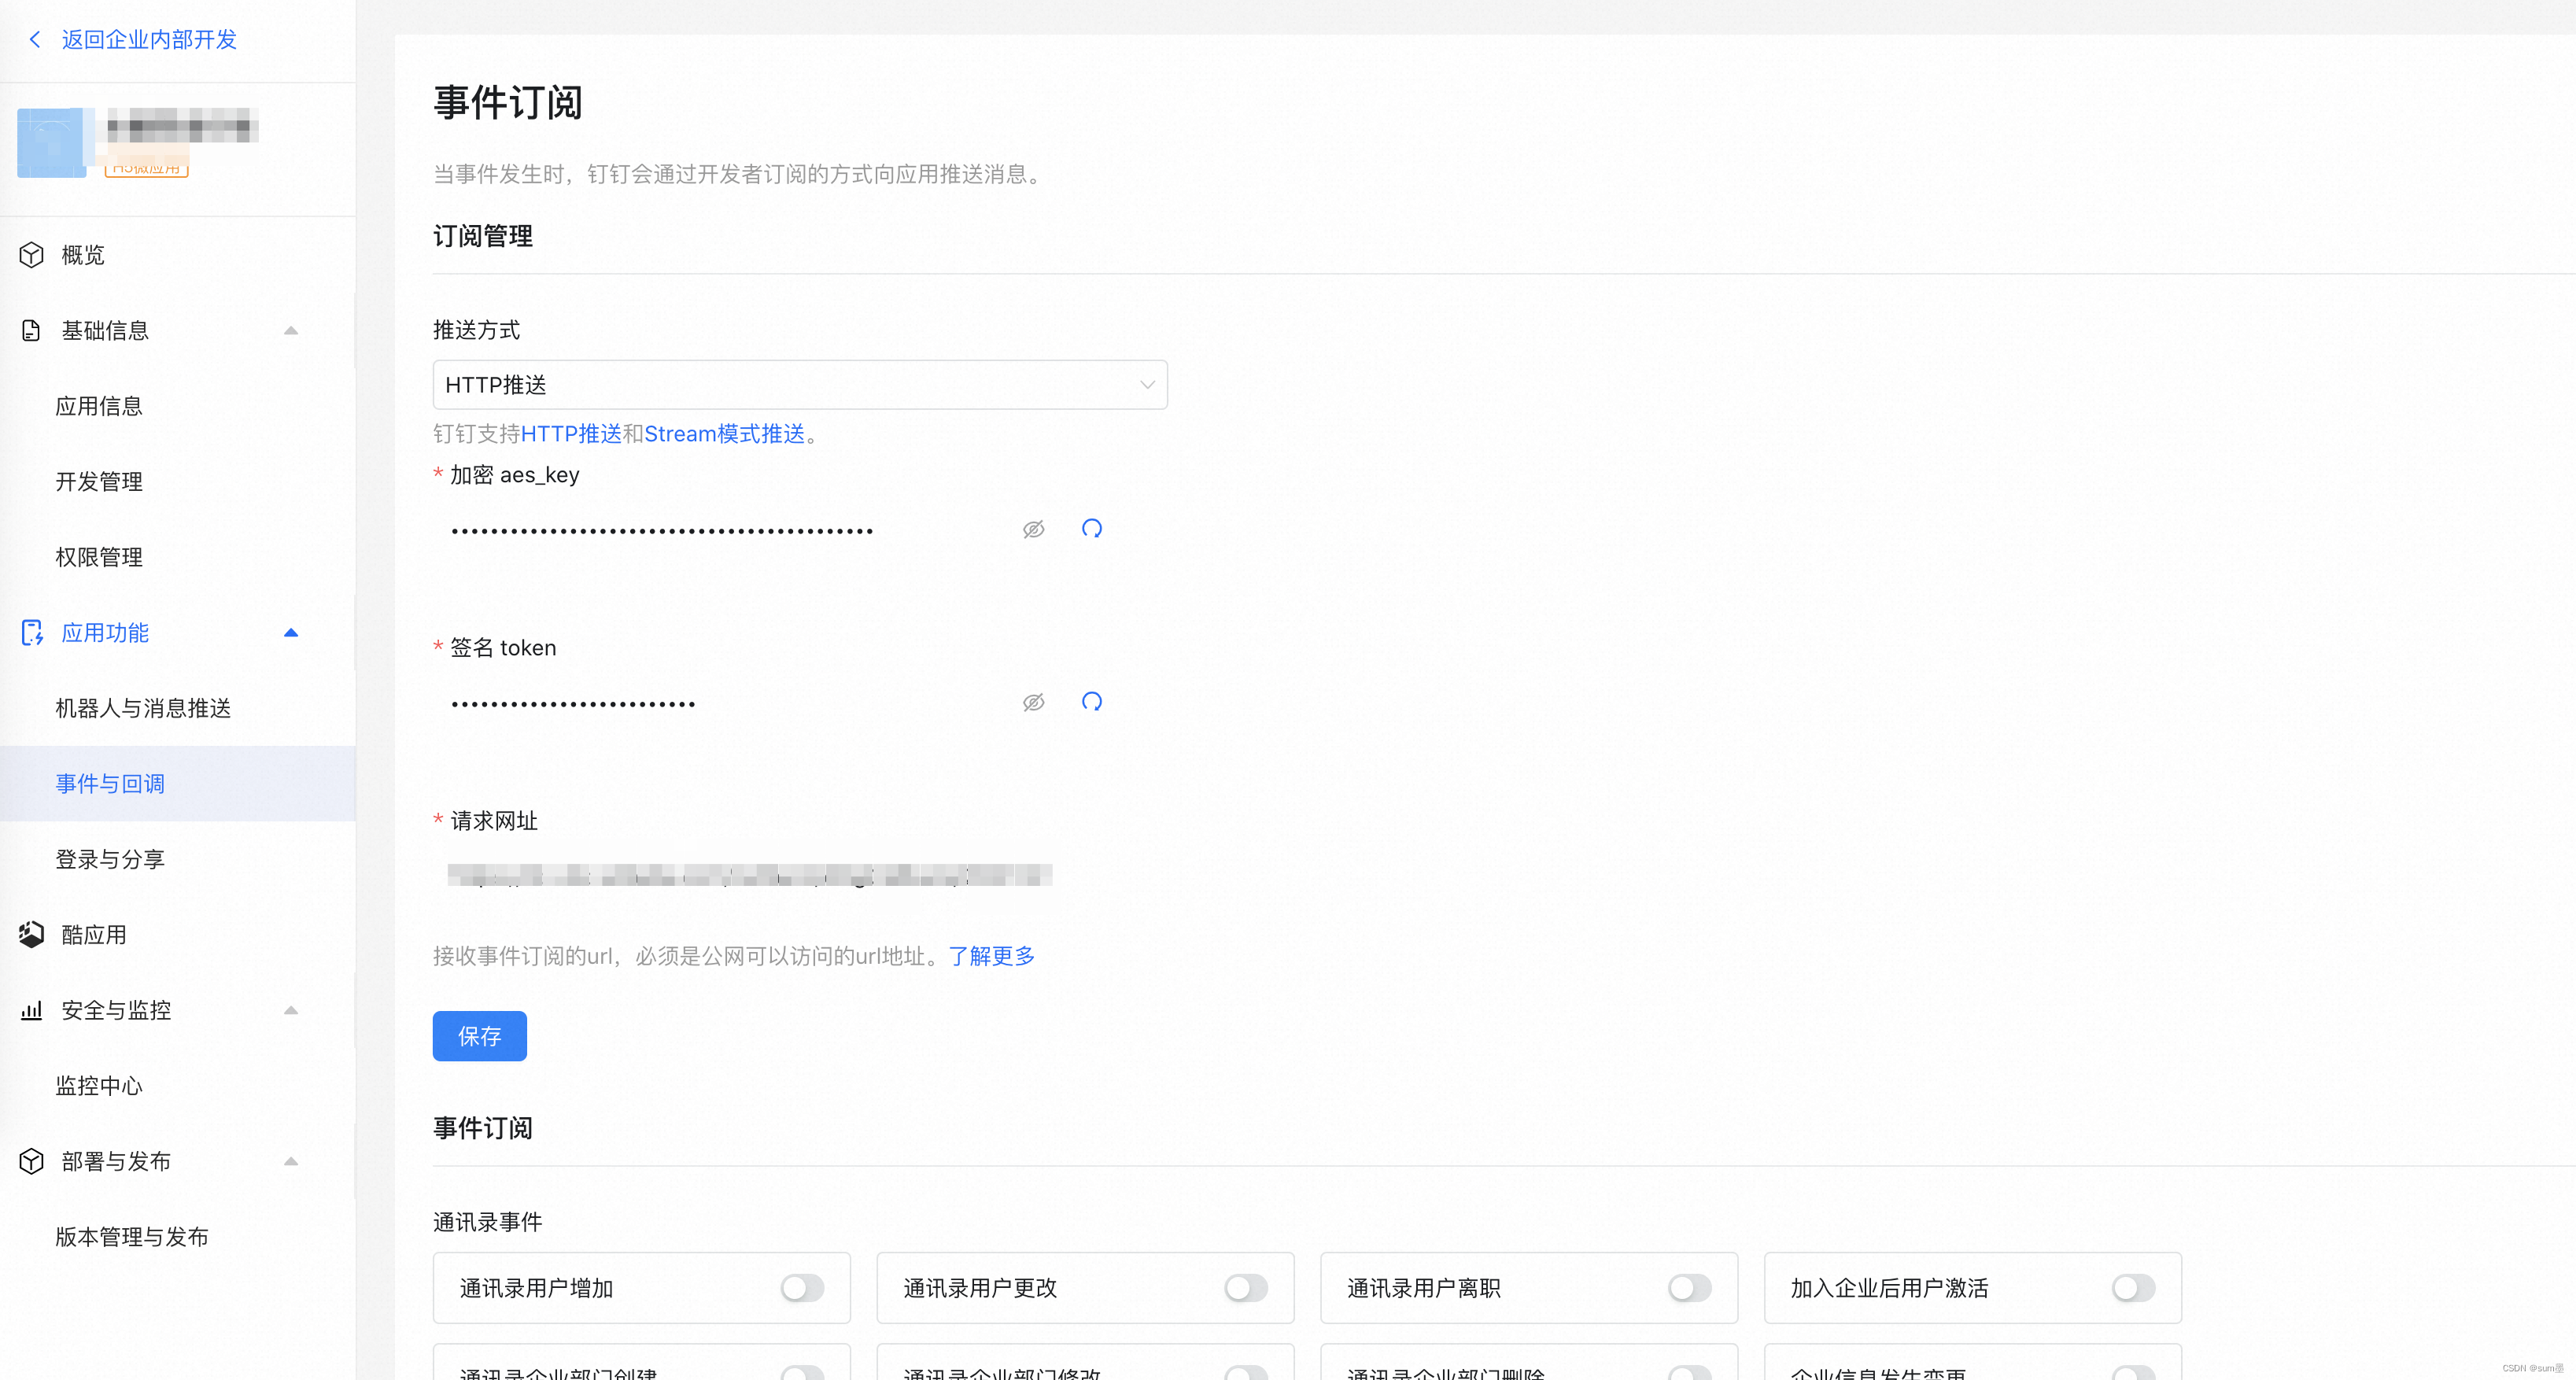Click the 酷应用 sidebar icon
The image size is (2576, 1380).
coord(32,934)
